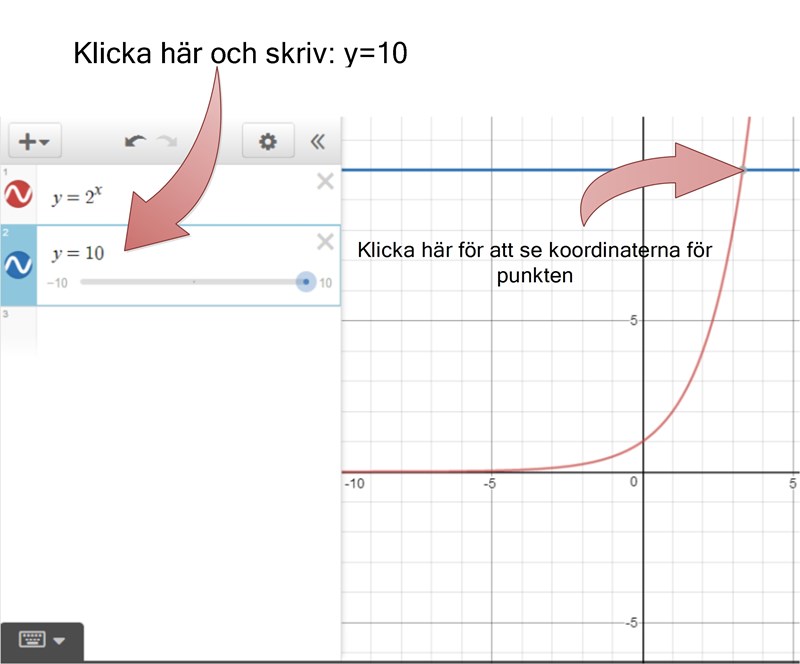This screenshot has height=664, width=800.
Task: Hide the red y=2^x curve via its icon
Action: pos(18,194)
